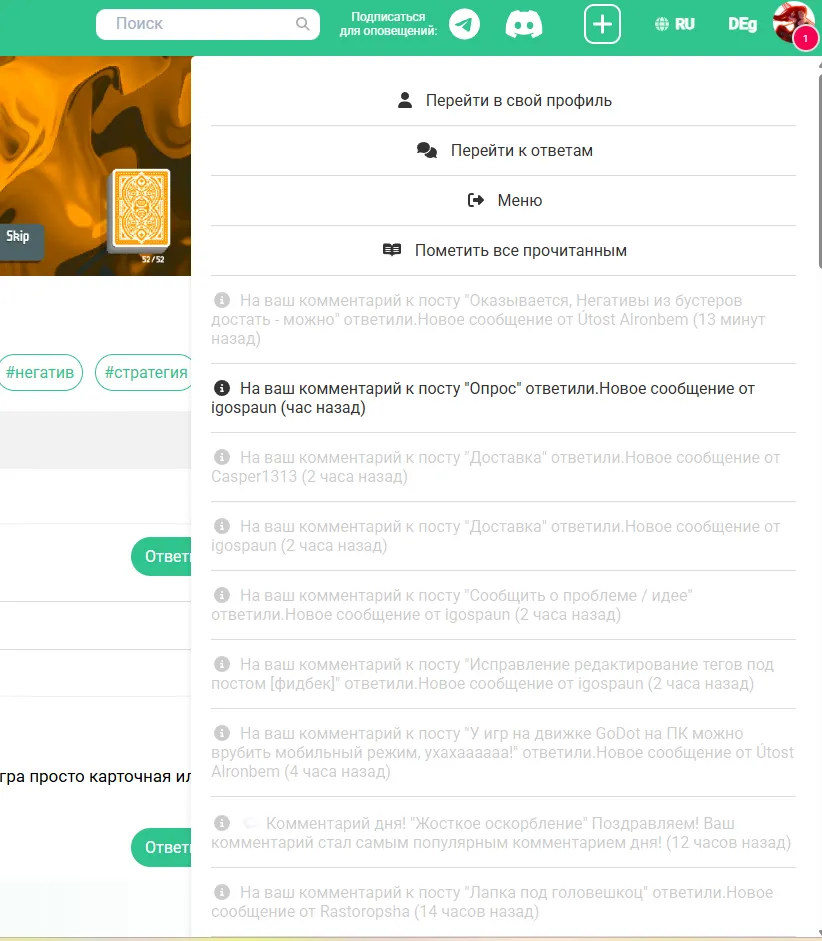Open "Комментарий дня" congratulation notification
Screen dimensions: 822x941
(503, 832)
